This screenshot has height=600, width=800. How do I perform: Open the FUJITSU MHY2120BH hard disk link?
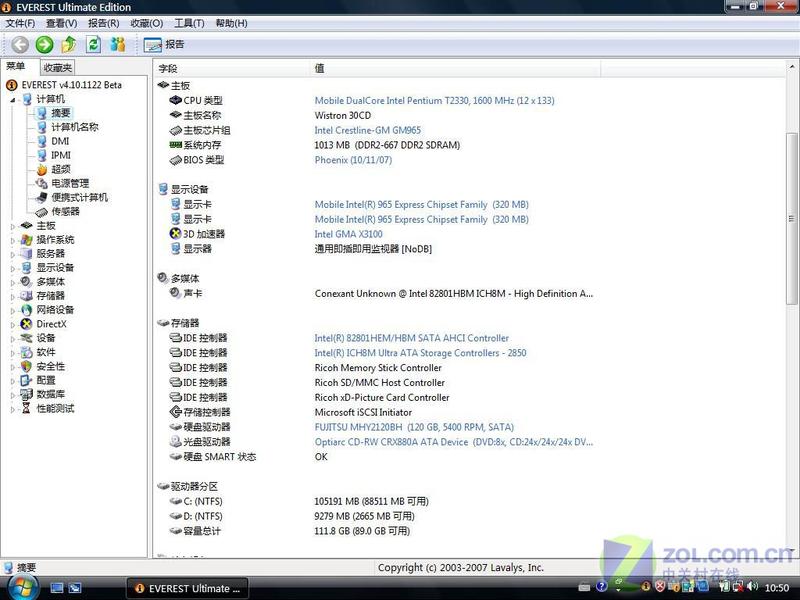coord(414,427)
